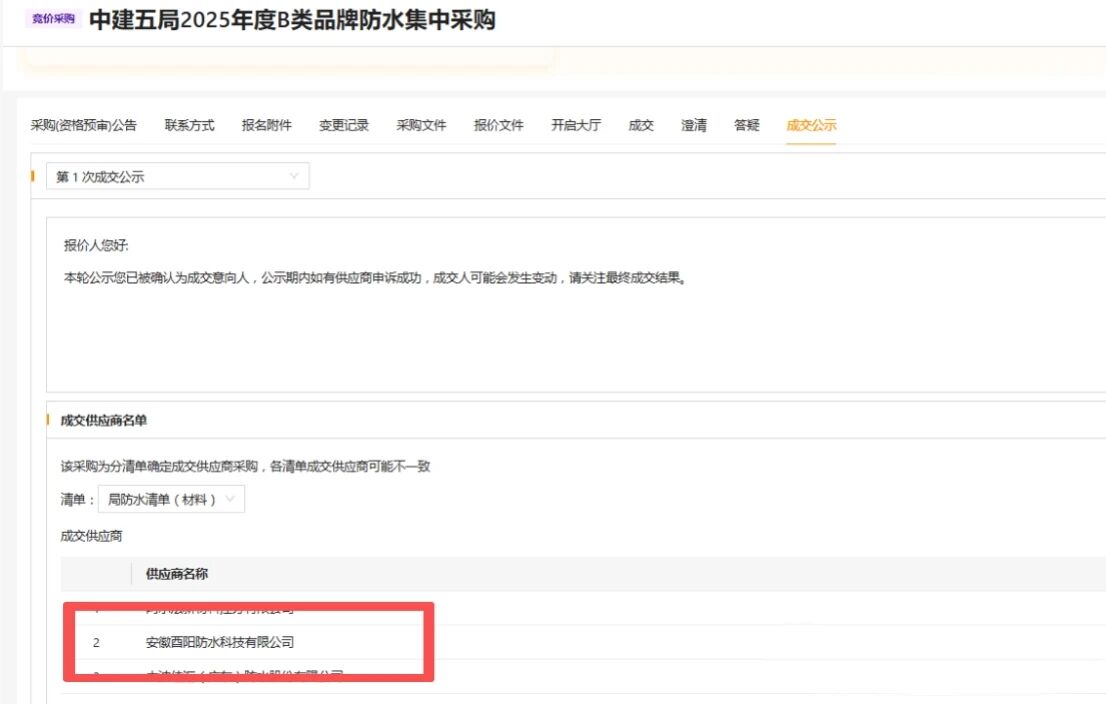
Task: Click the active 成交公示 tab
Action: pyautogui.click(x=811, y=125)
